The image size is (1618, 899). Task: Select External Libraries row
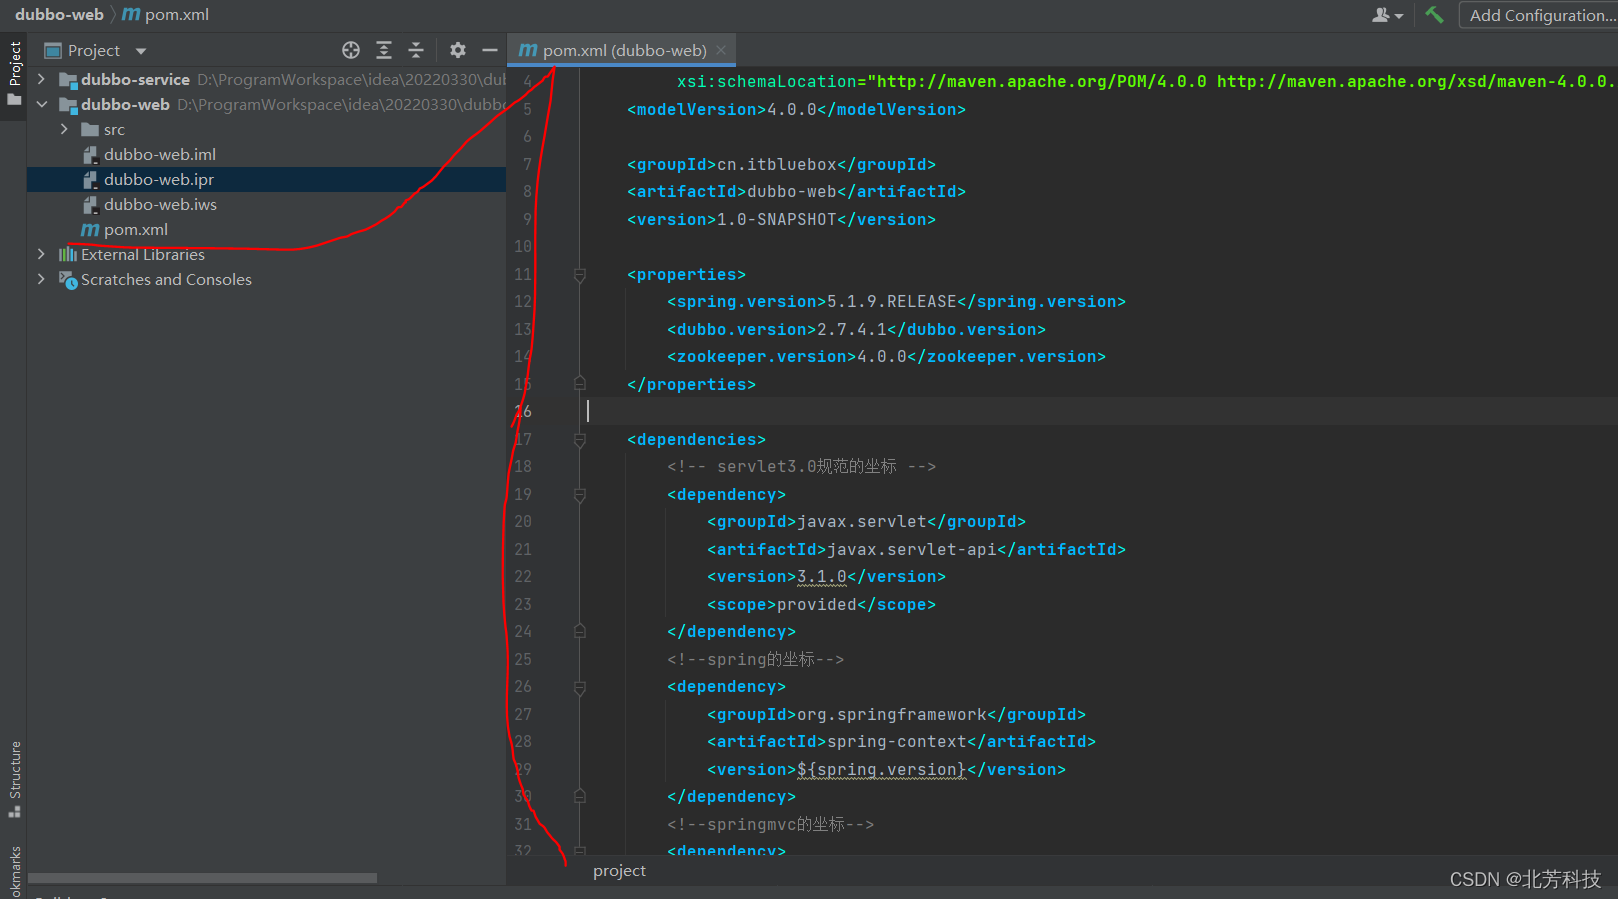pos(143,254)
